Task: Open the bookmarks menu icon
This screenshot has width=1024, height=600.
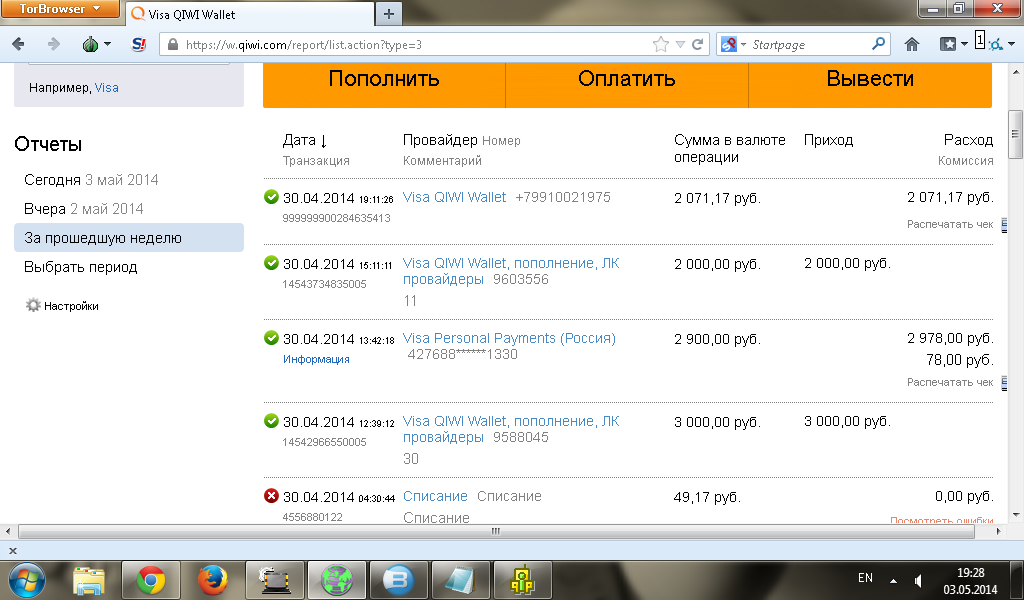Action: click(953, 44)
